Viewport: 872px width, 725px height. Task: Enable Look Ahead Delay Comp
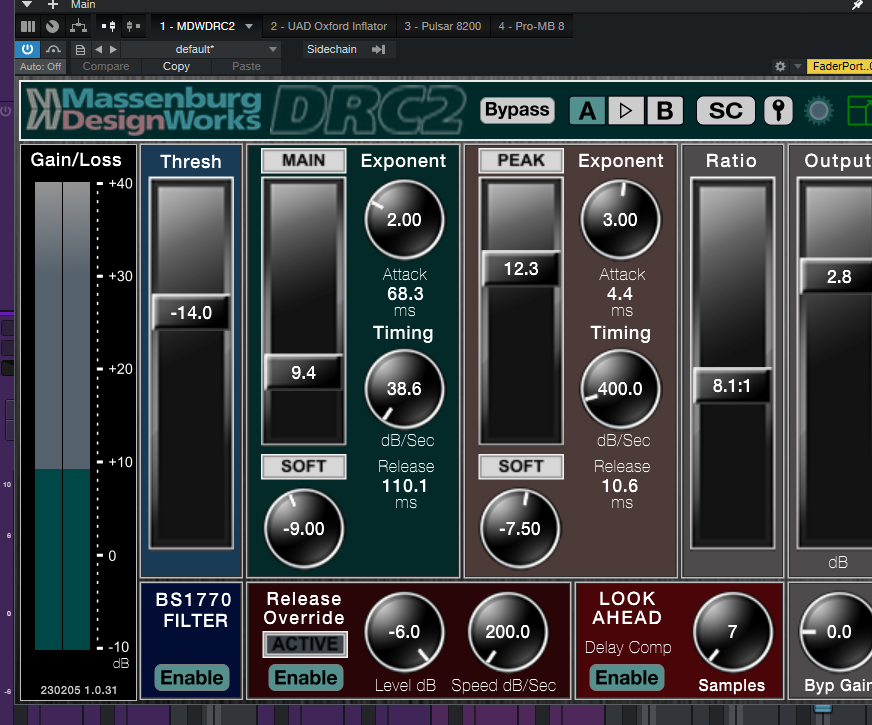pyautogui.click(x=627, y=678)
